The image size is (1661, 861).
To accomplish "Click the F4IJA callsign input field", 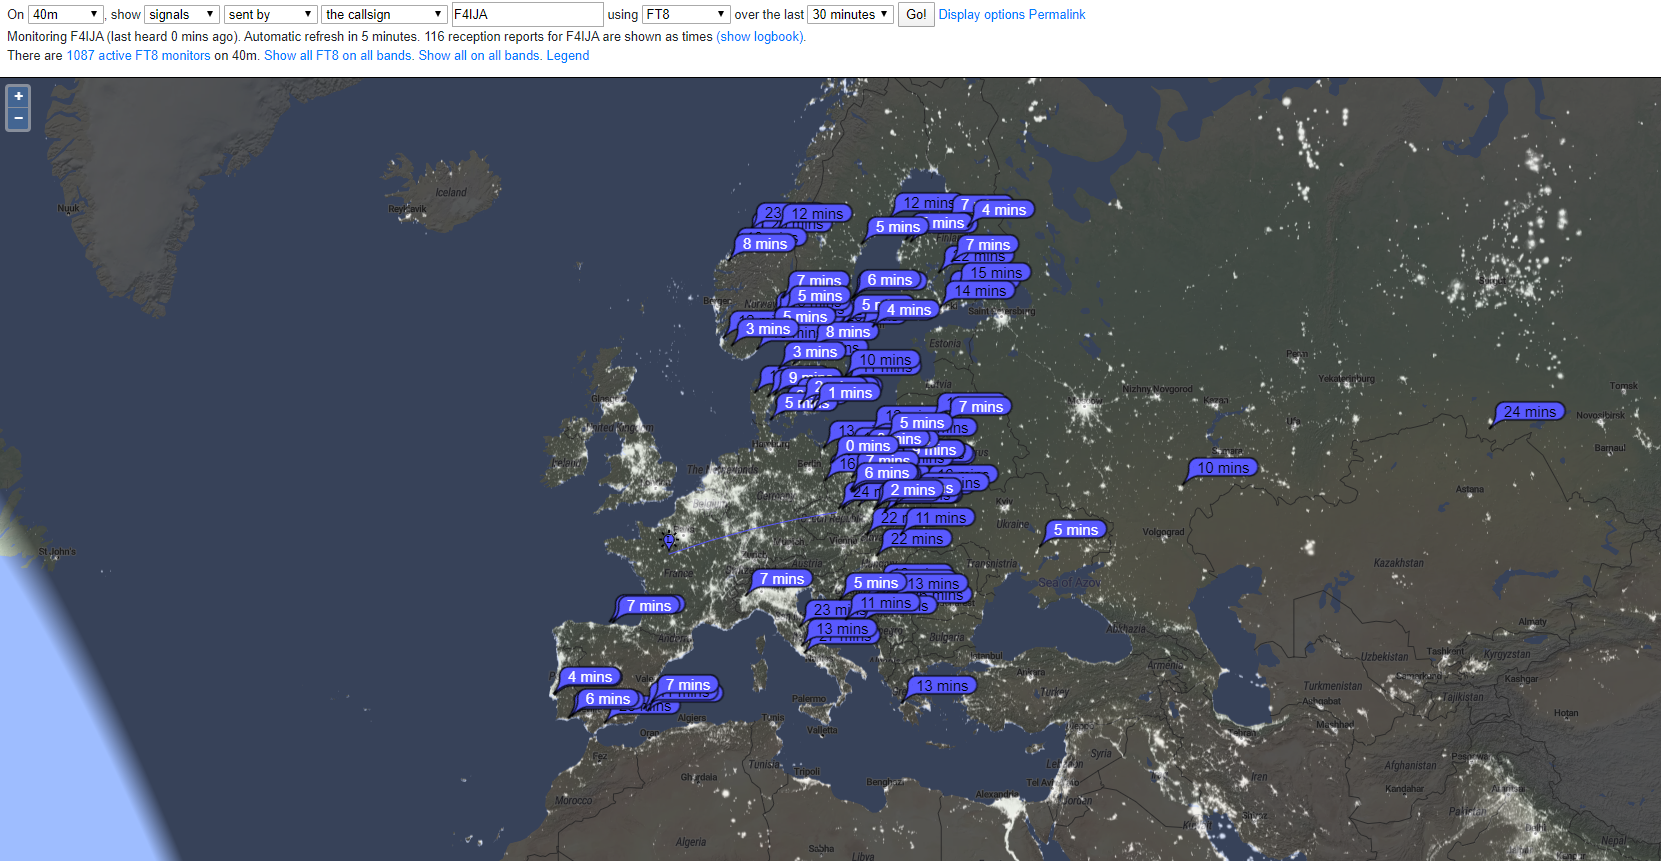I will point(526,15).
